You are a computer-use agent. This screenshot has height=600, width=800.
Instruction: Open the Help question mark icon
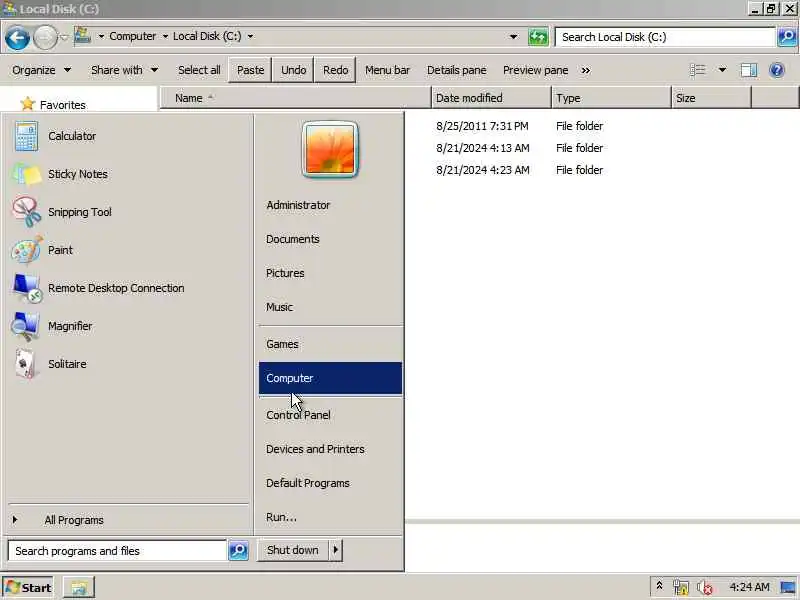click(x=777, y=70)
